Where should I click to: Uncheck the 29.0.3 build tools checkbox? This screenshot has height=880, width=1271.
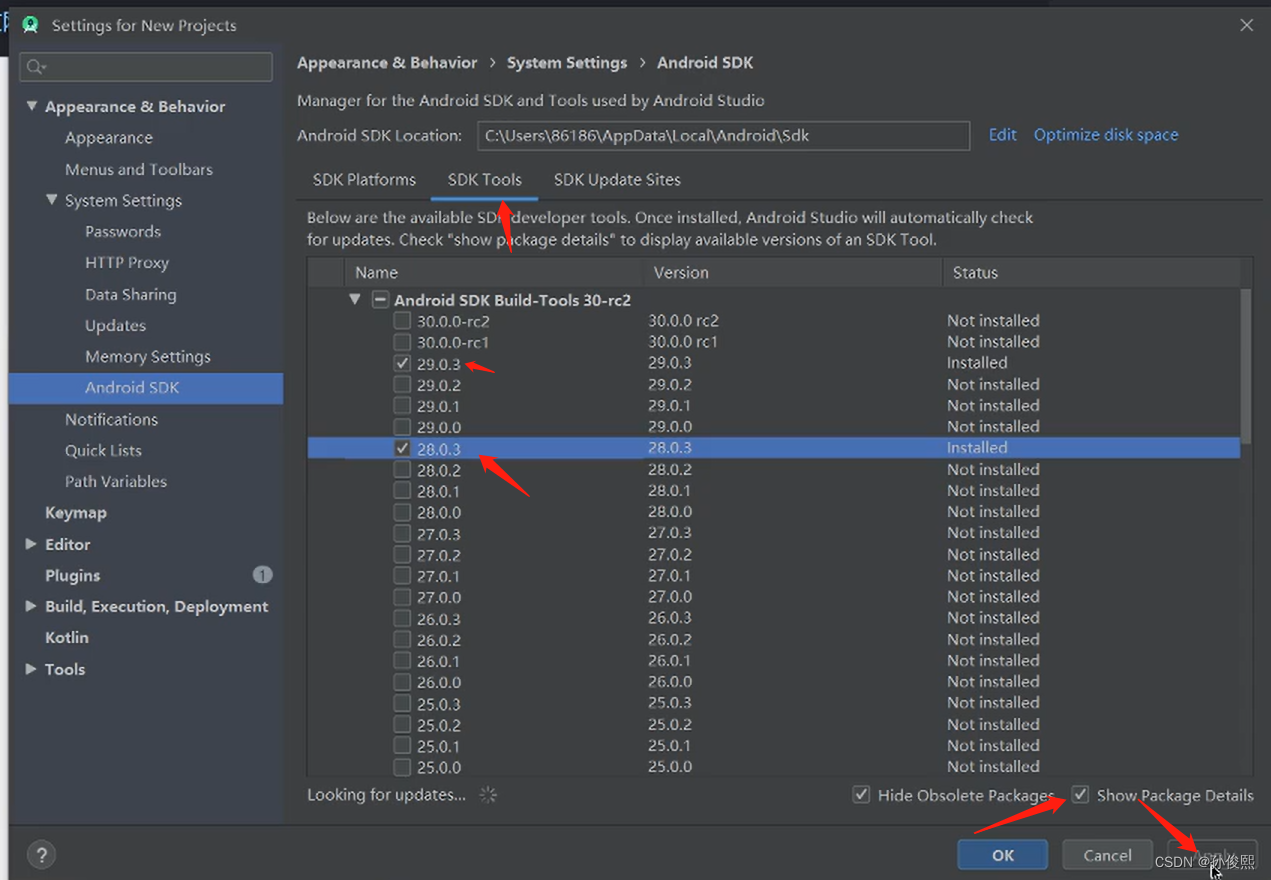coord(402,363)
